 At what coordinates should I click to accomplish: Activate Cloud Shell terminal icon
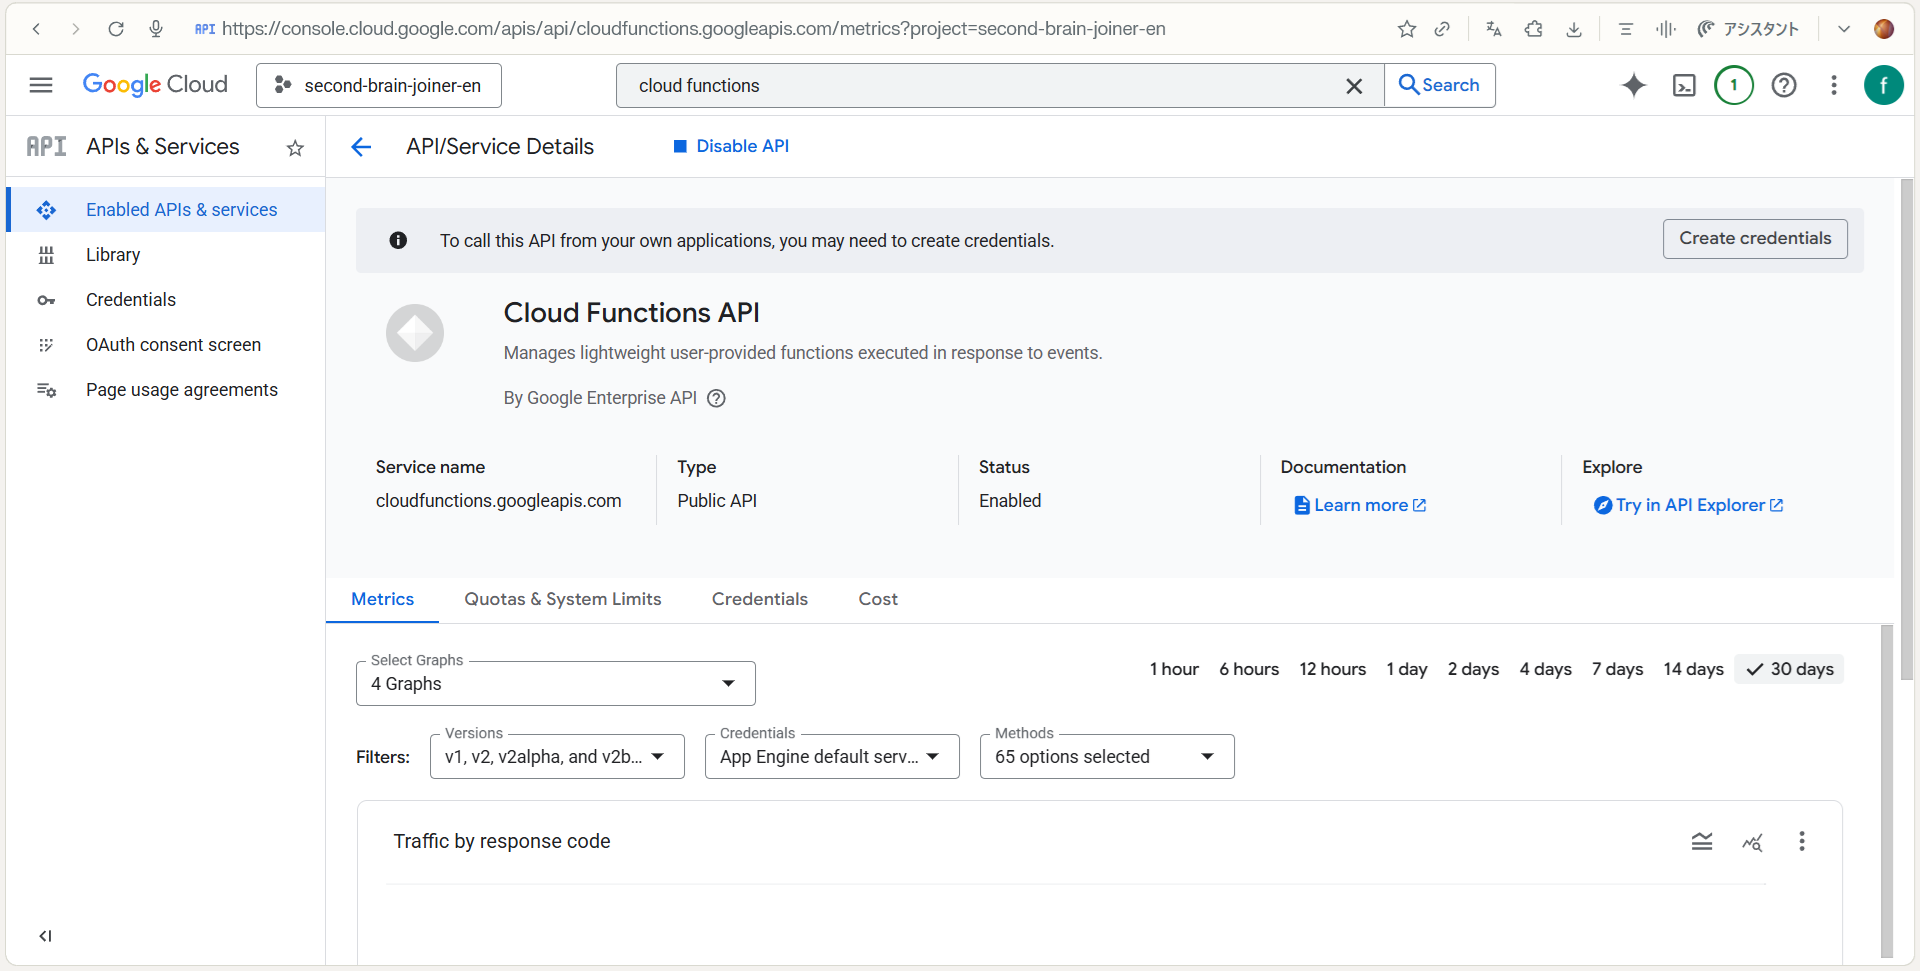(x=1684, y=86)
